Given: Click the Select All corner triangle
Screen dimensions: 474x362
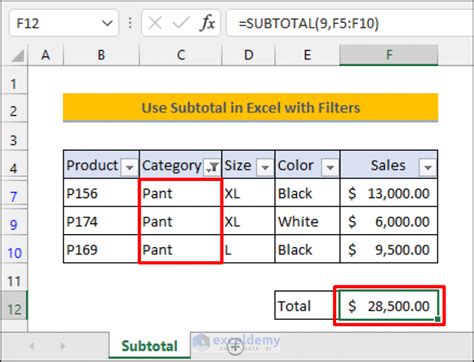Looking at the screenshot, I should coord(18,56).
